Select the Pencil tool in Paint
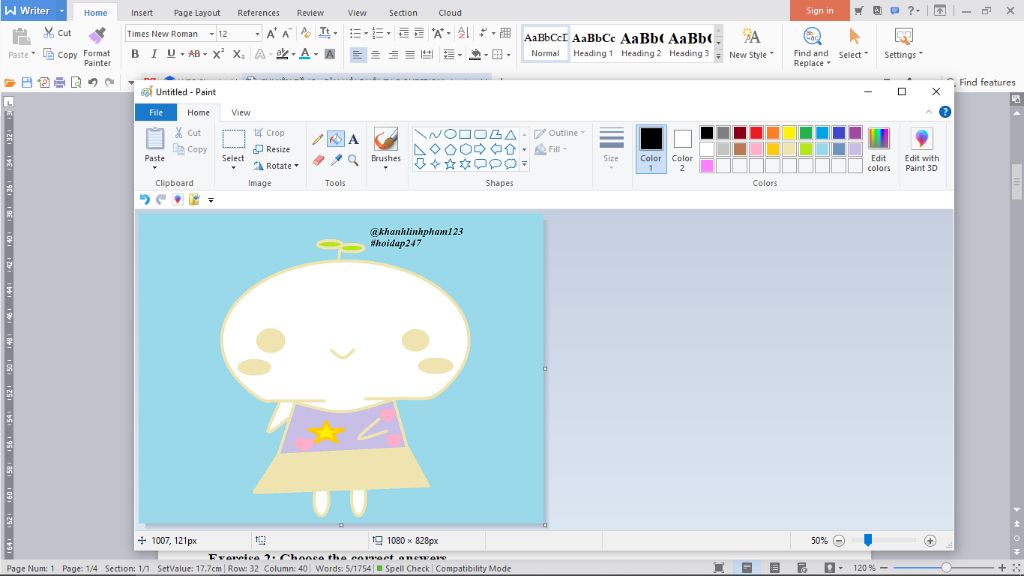This screenshot has height=576, width=1024. click(318, 138)
